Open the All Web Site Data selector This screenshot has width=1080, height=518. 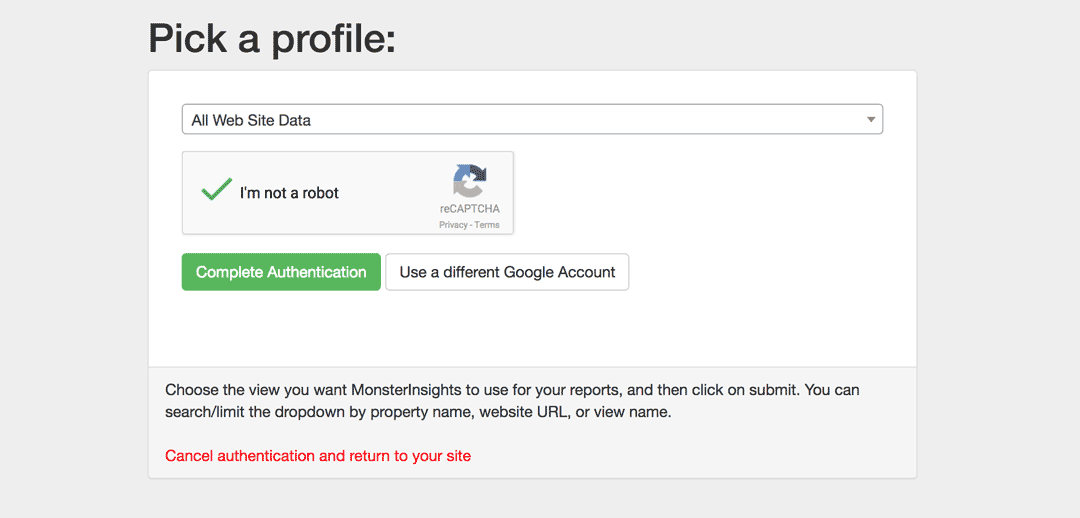[x=531, y=120]
